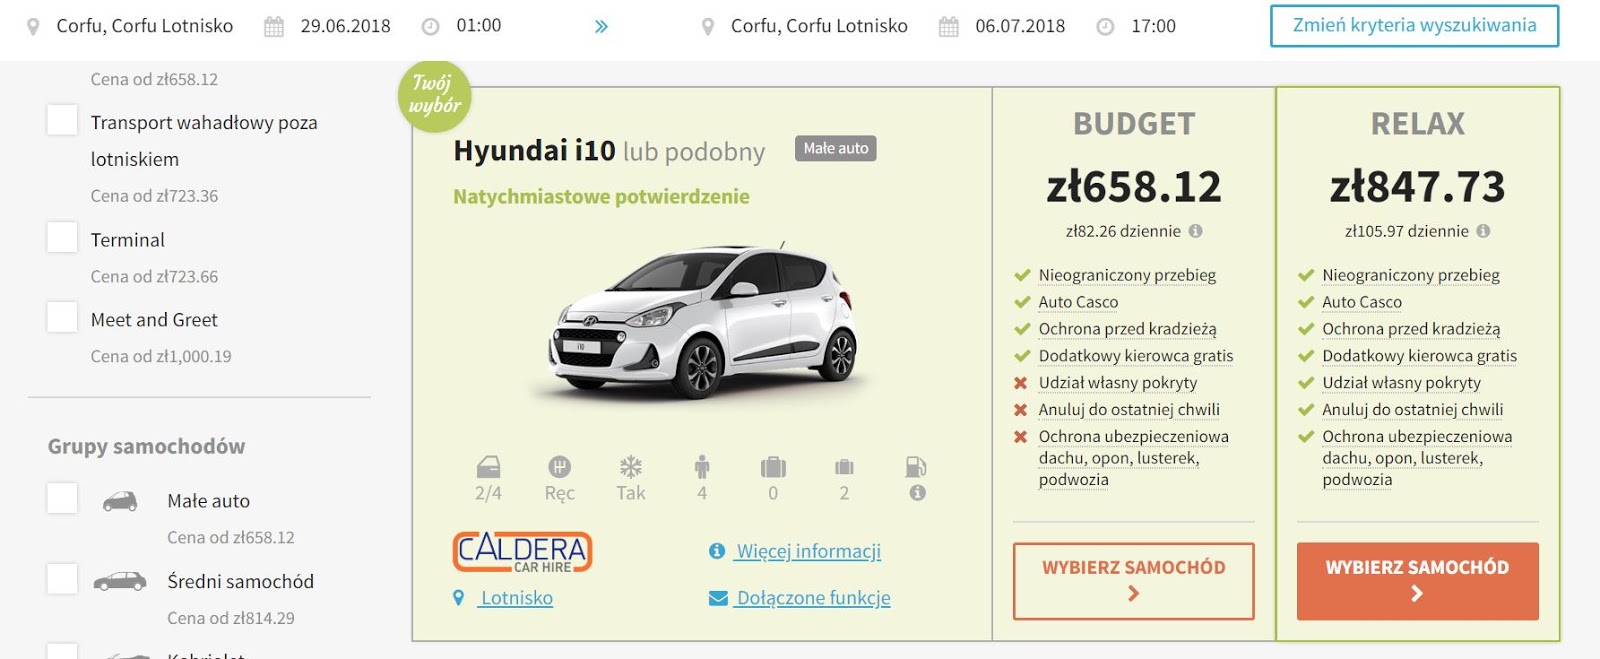Open the Dołączone funkcje link
Image resolution: width=1600 pixels, height=659 pixels.
[x=814, y=598]
